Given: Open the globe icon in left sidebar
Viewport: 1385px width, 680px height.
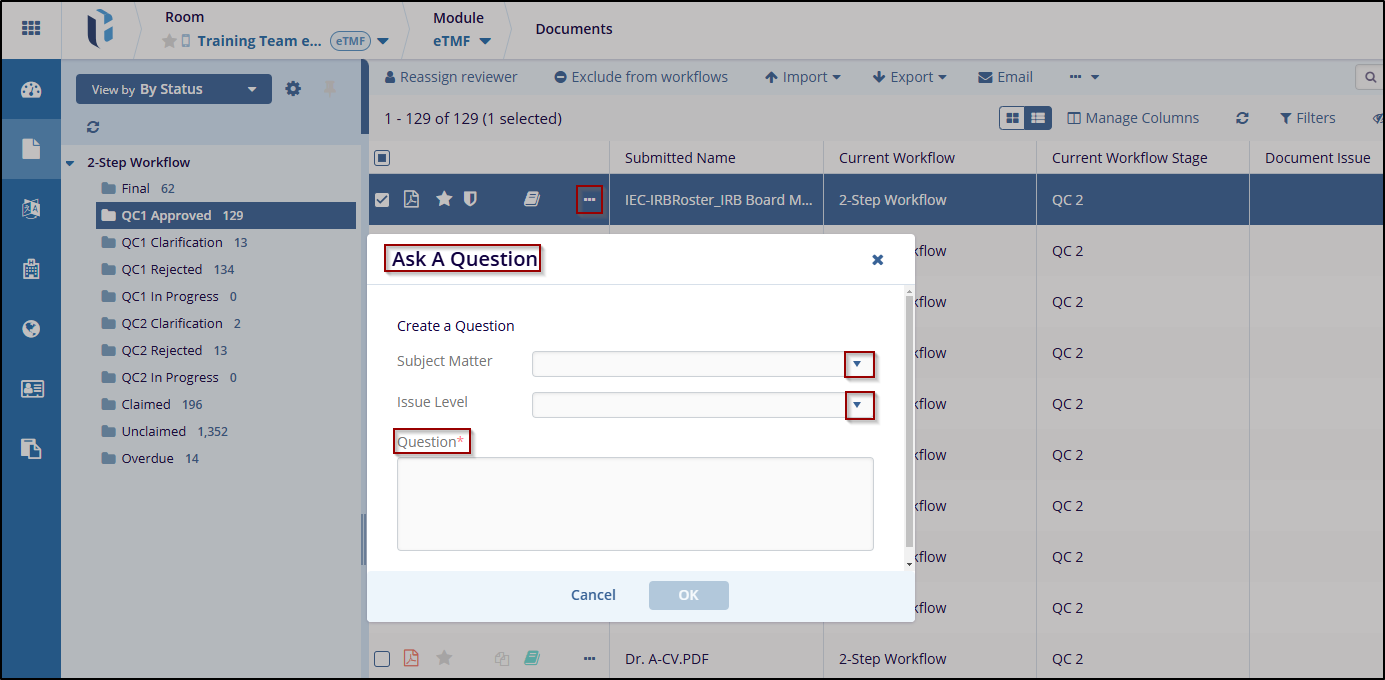Looking at the screenshot, I should coord(31,329).
